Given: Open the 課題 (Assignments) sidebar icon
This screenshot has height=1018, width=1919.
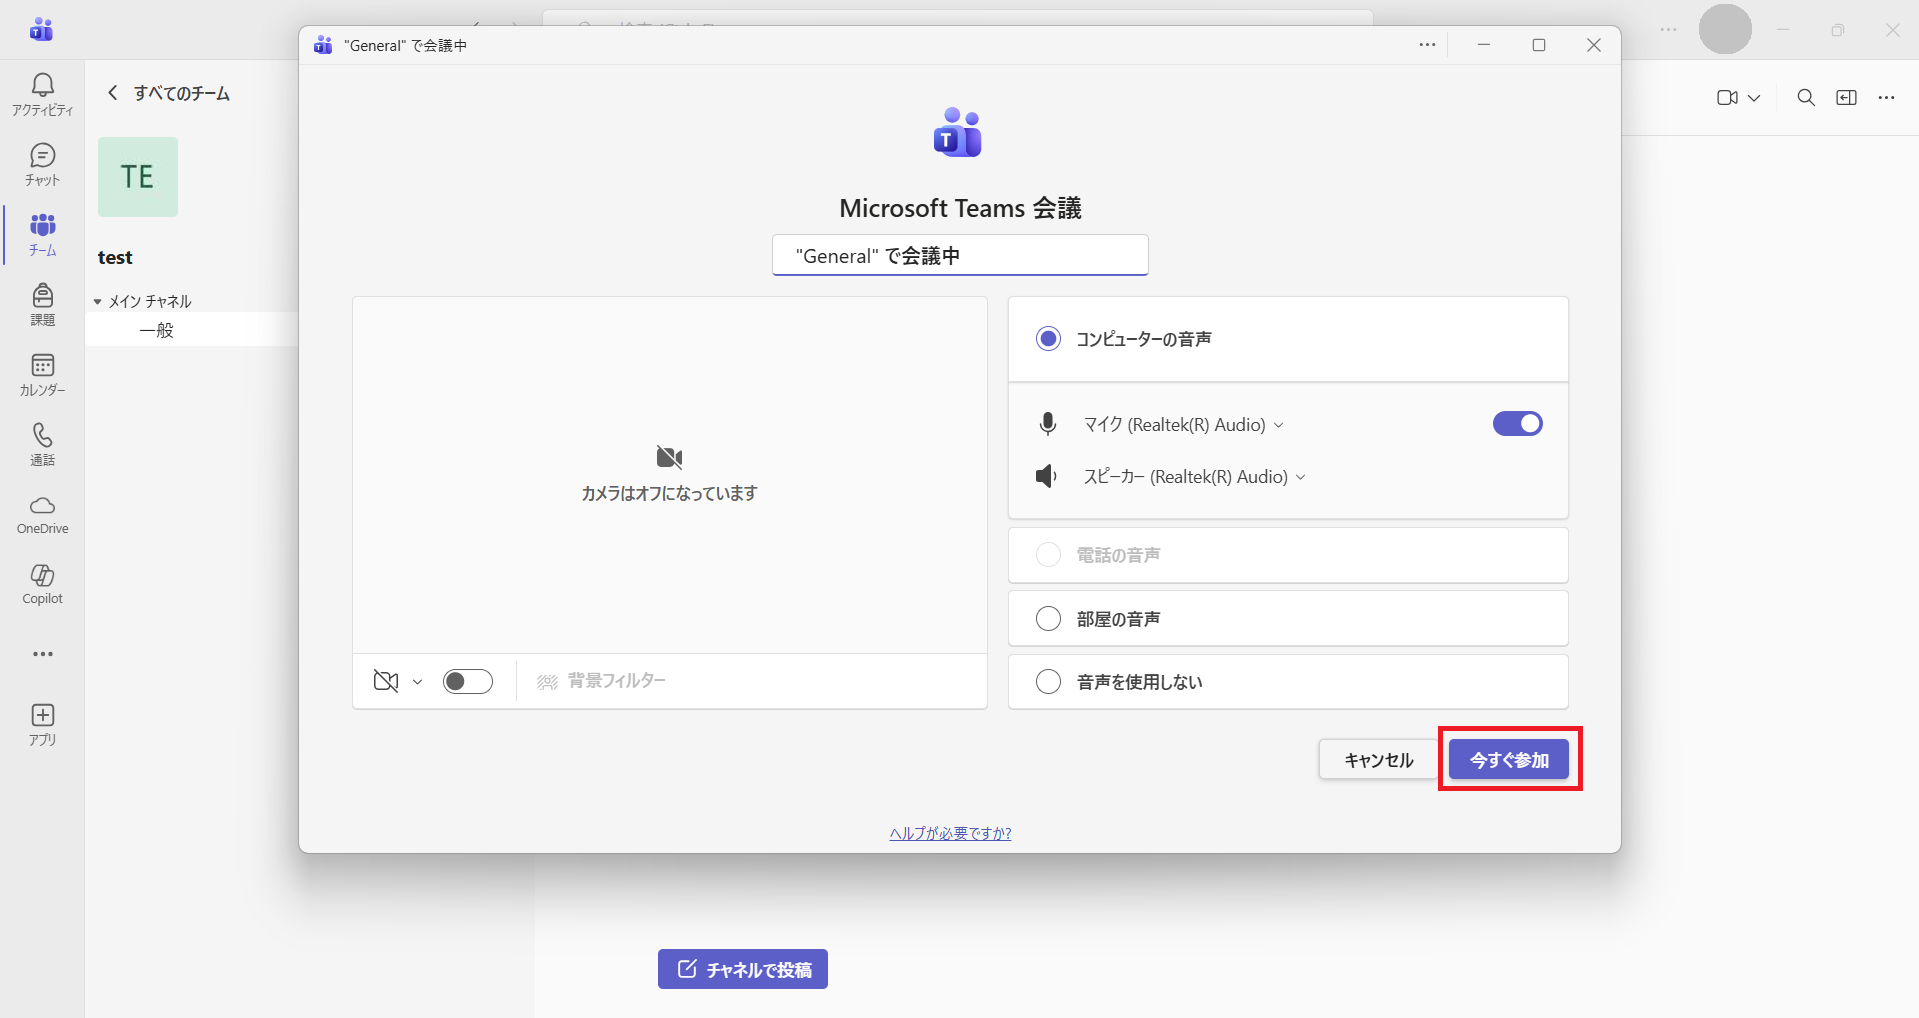Looking at the screenshot, I should pos(42,304).
